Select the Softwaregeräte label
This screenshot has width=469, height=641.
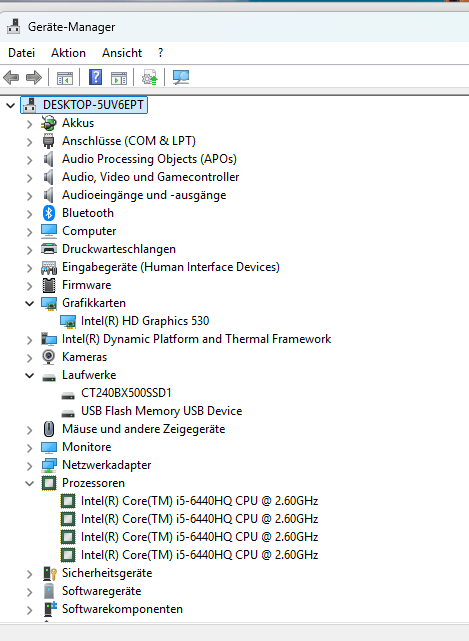click(101, 591)
